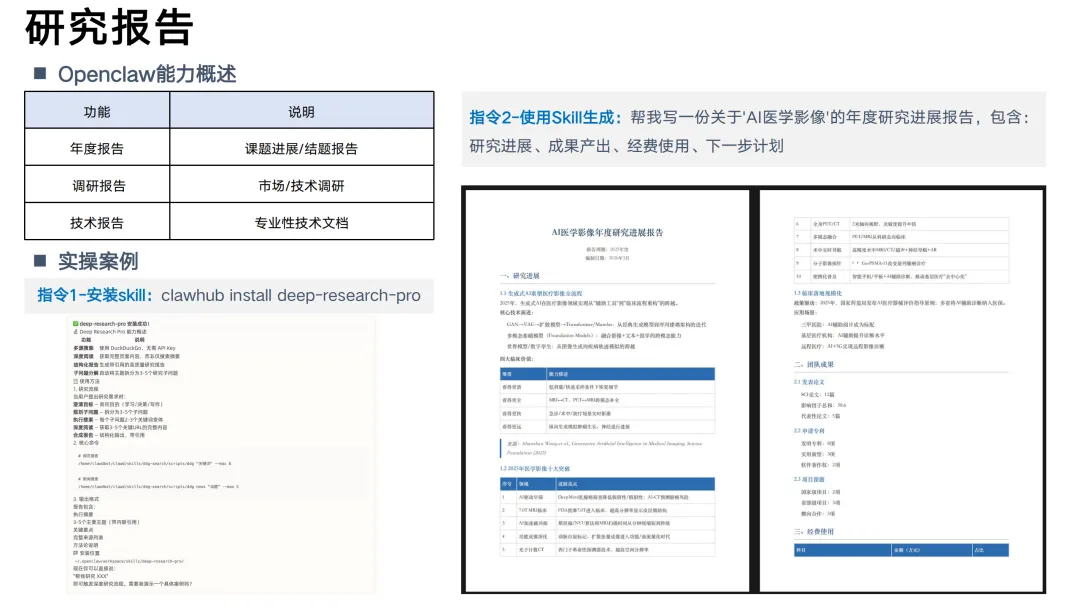Click the heading 实操案例
Image resolution: width=1080 pixels, height=608 pixels.
coord(98,261)
